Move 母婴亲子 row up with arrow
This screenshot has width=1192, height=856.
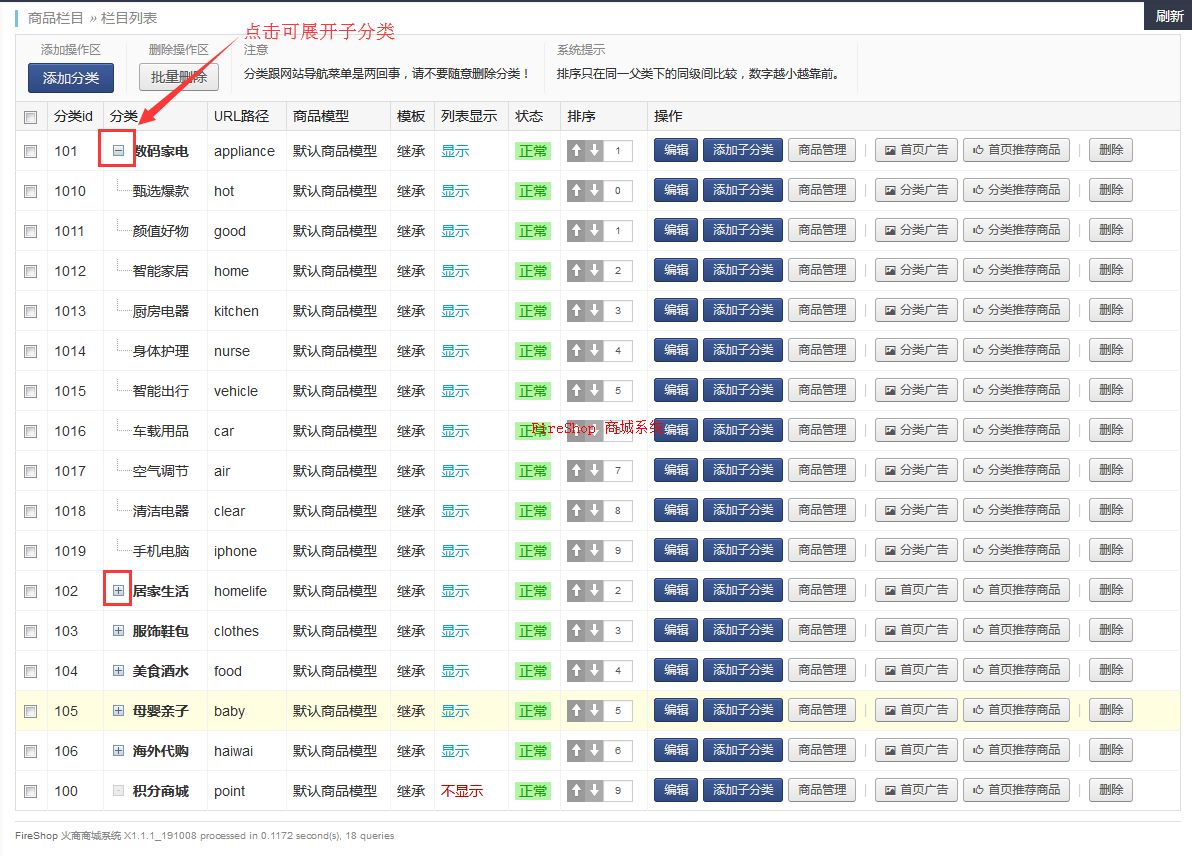(576, 711)
